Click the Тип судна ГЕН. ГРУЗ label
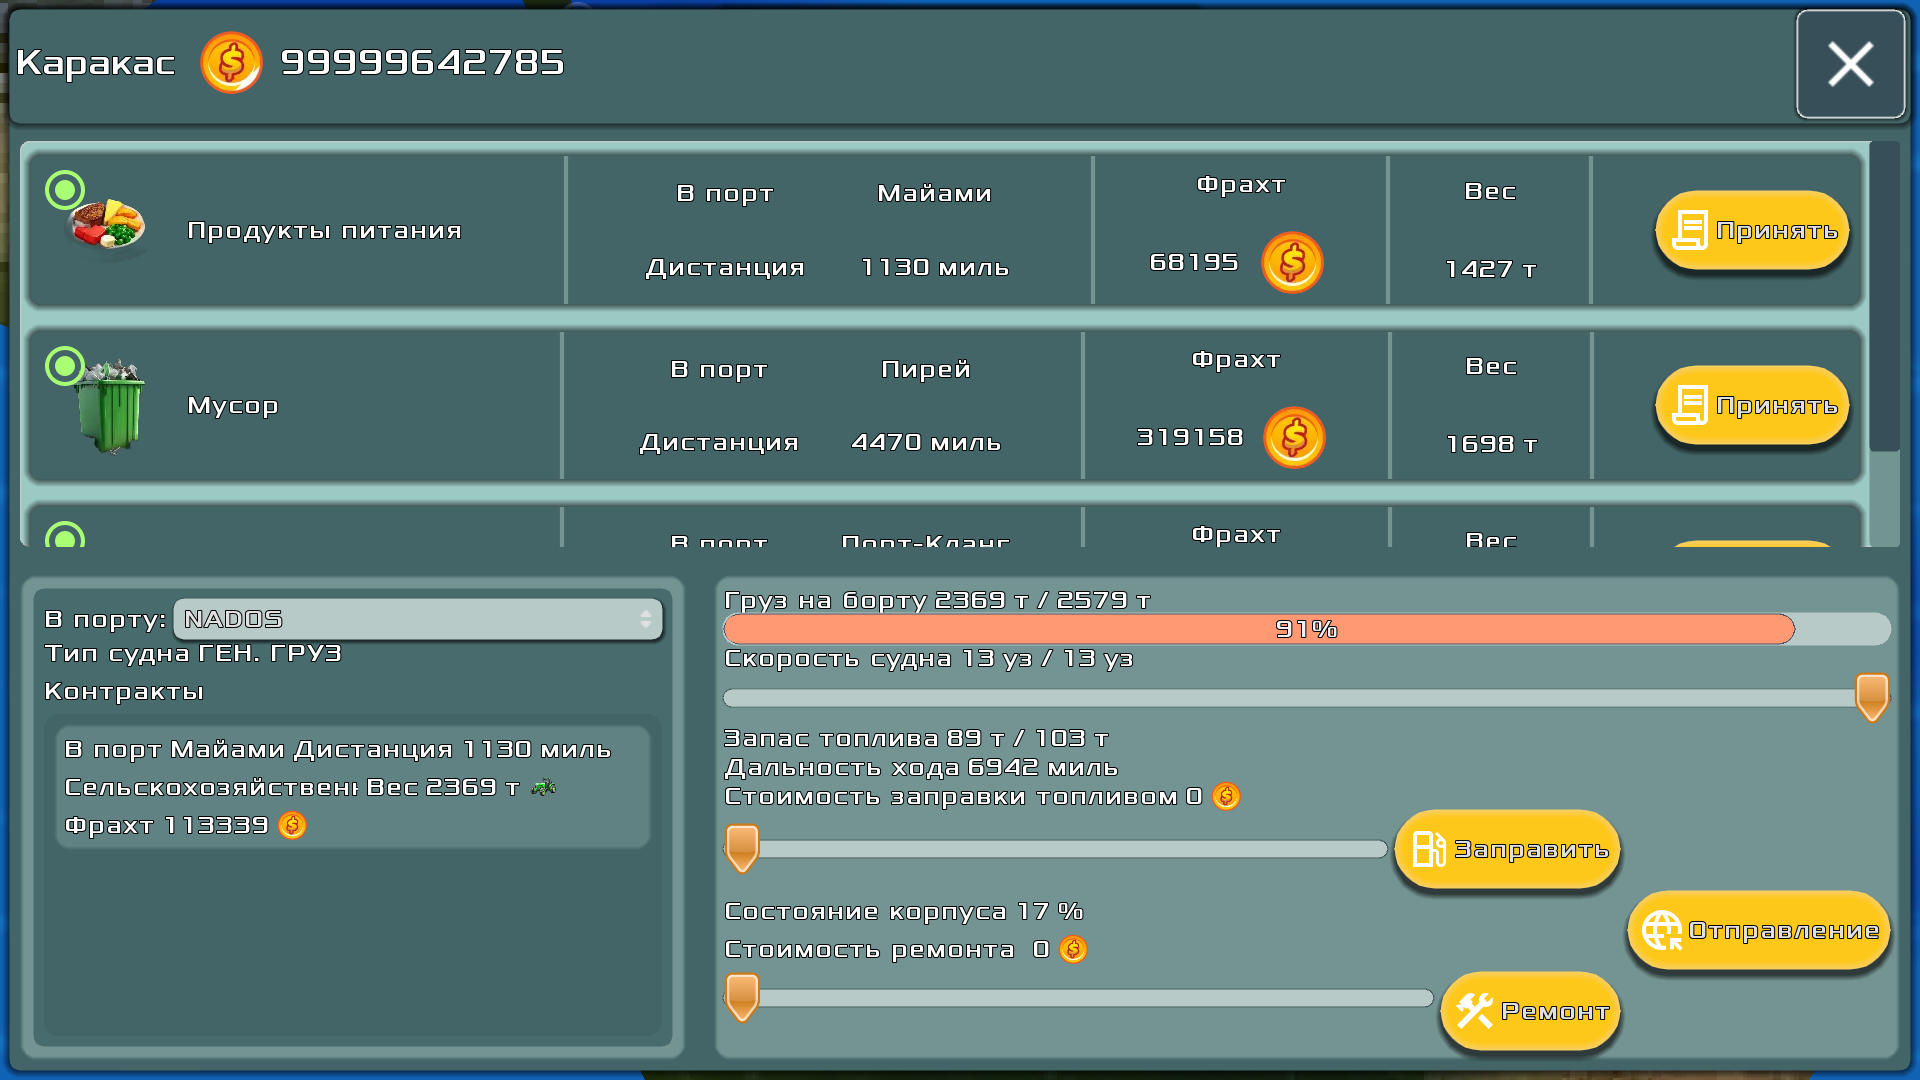This screenshot has height=1080, width=1920. tap(193, 652)
